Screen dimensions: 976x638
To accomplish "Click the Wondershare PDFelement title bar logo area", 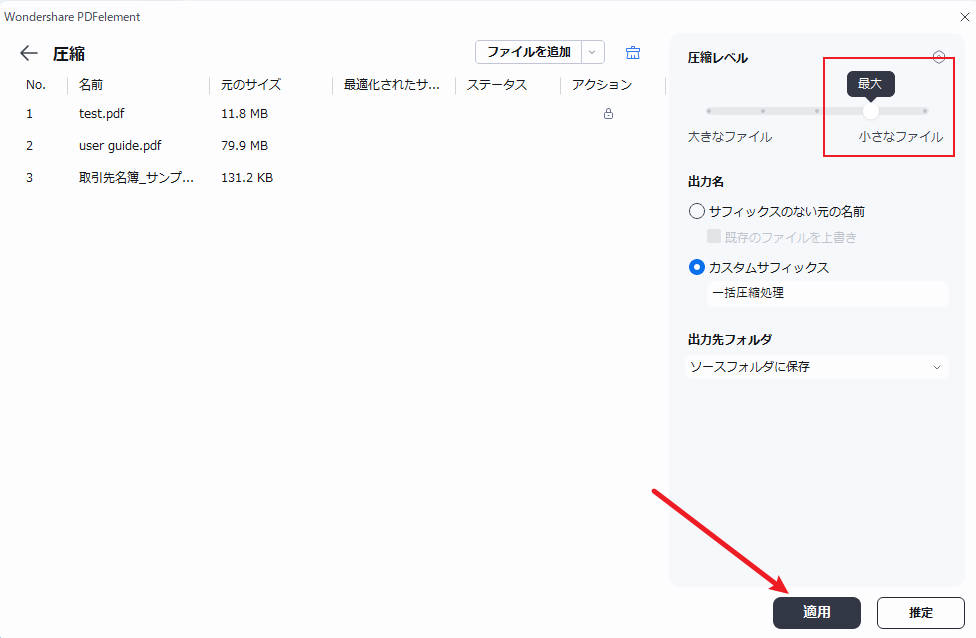I will pyautogui.click(x=73, y=16).
